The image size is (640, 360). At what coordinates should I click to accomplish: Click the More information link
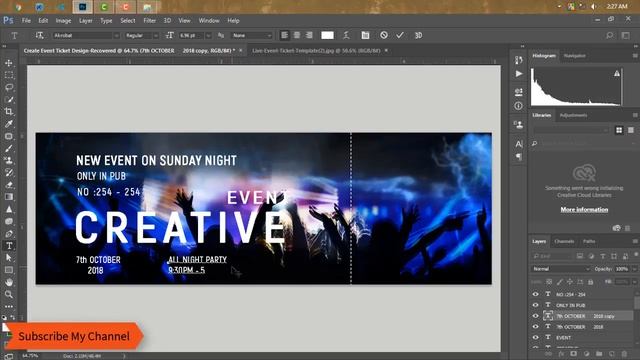tap(584, 209)
